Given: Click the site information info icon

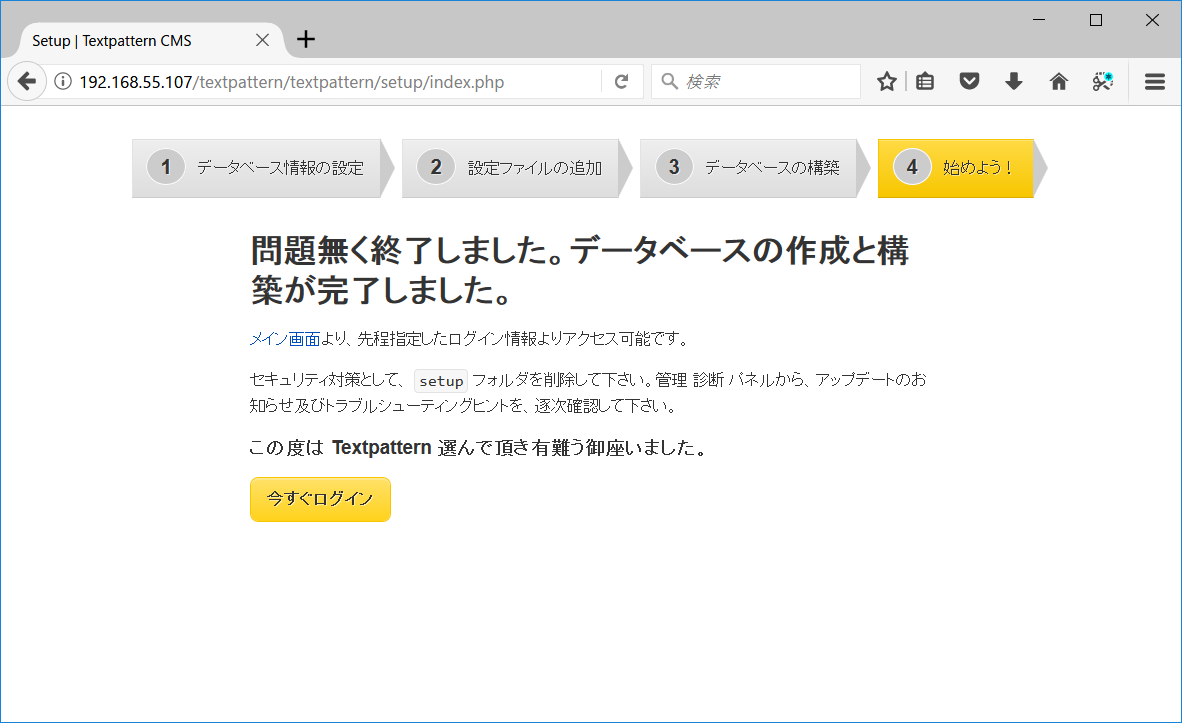Looking at the screenshot, I should click(63, 81).
